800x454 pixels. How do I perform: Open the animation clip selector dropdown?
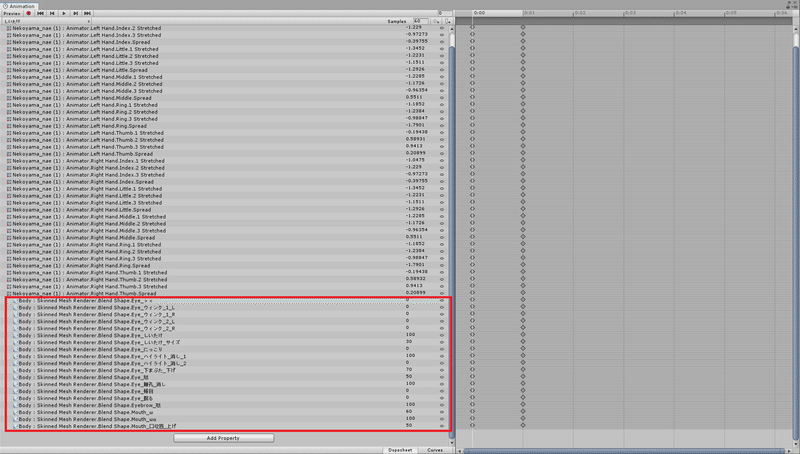click(46, 21)
